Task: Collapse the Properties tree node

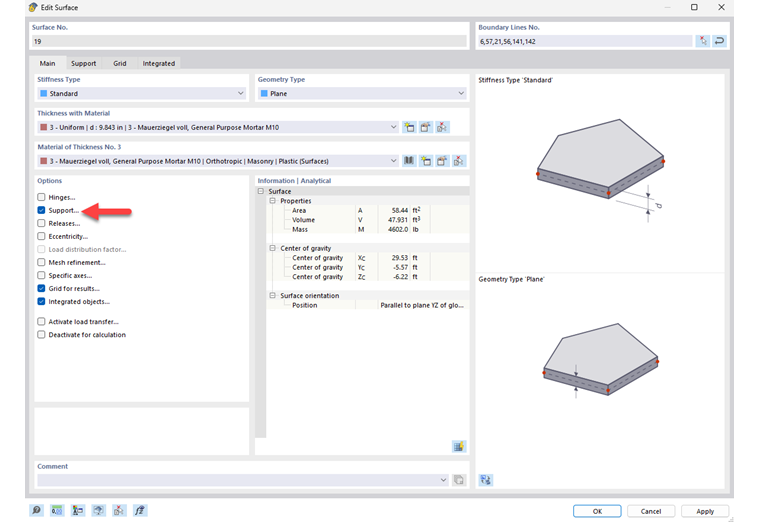Action: 272,201
